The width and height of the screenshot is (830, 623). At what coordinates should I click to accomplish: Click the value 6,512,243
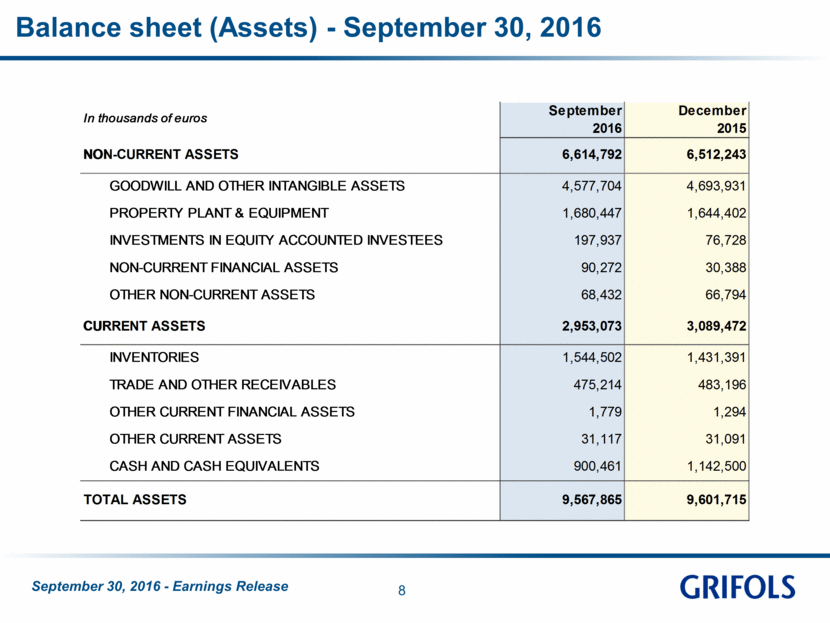point(716,154)
